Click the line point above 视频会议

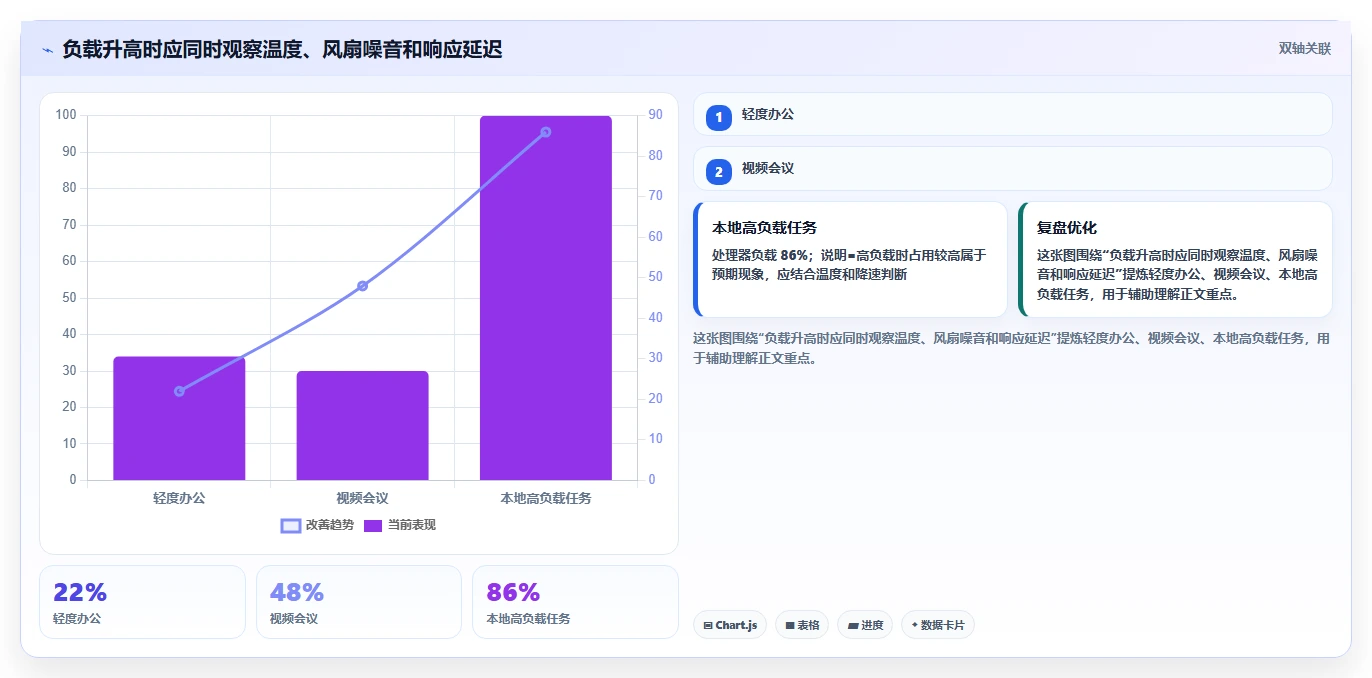point(362,286)
